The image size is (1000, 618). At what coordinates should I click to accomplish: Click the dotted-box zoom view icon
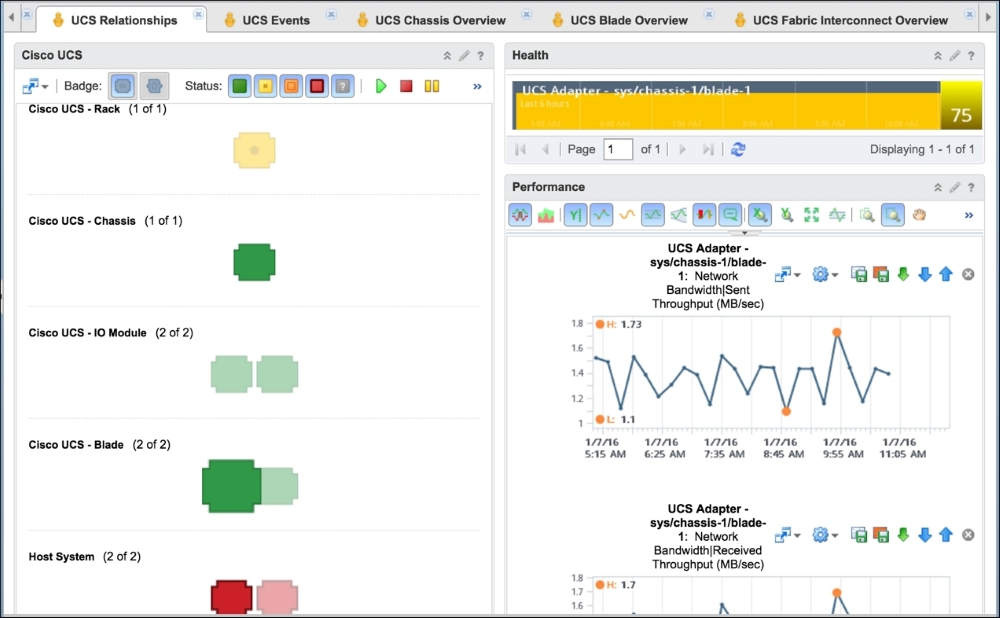click(867, 216)
